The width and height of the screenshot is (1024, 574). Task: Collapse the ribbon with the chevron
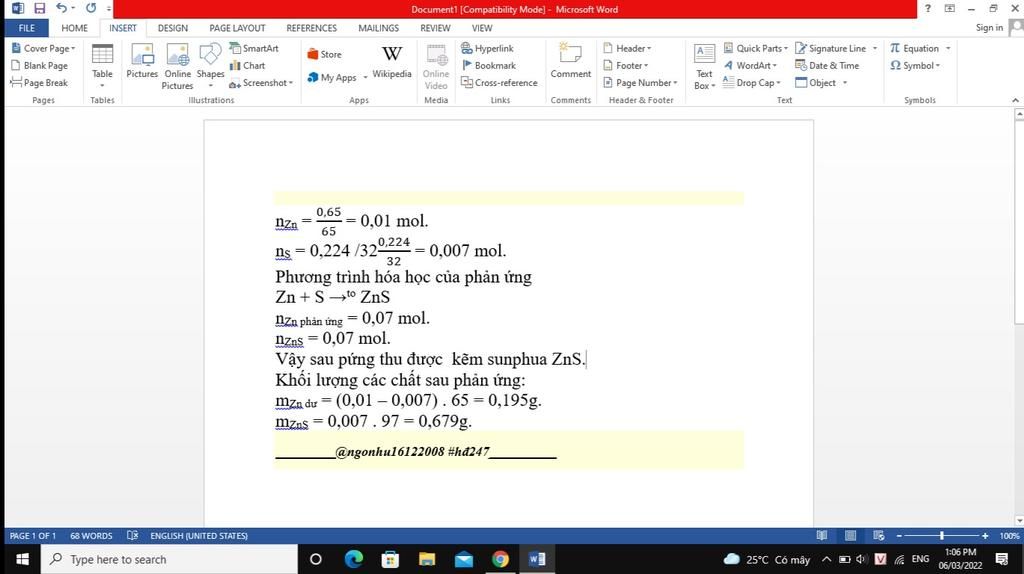pos(1015,100)
